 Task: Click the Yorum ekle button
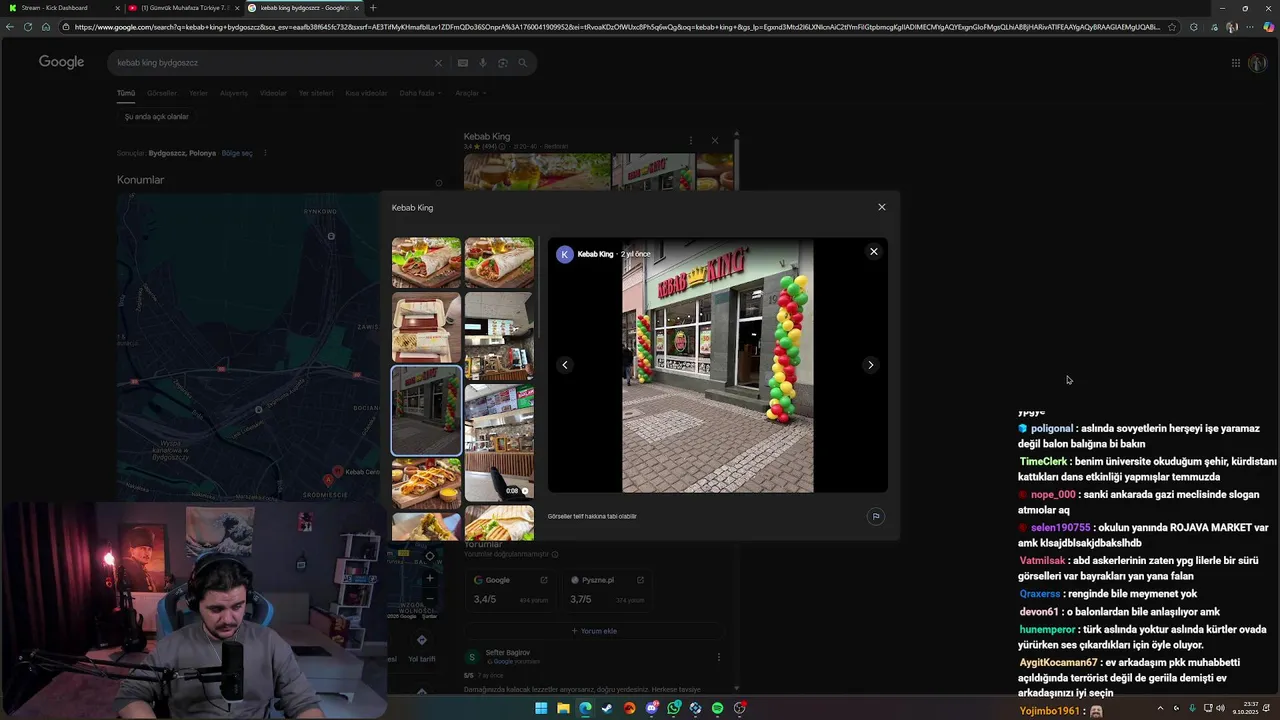tap(594, 631)
